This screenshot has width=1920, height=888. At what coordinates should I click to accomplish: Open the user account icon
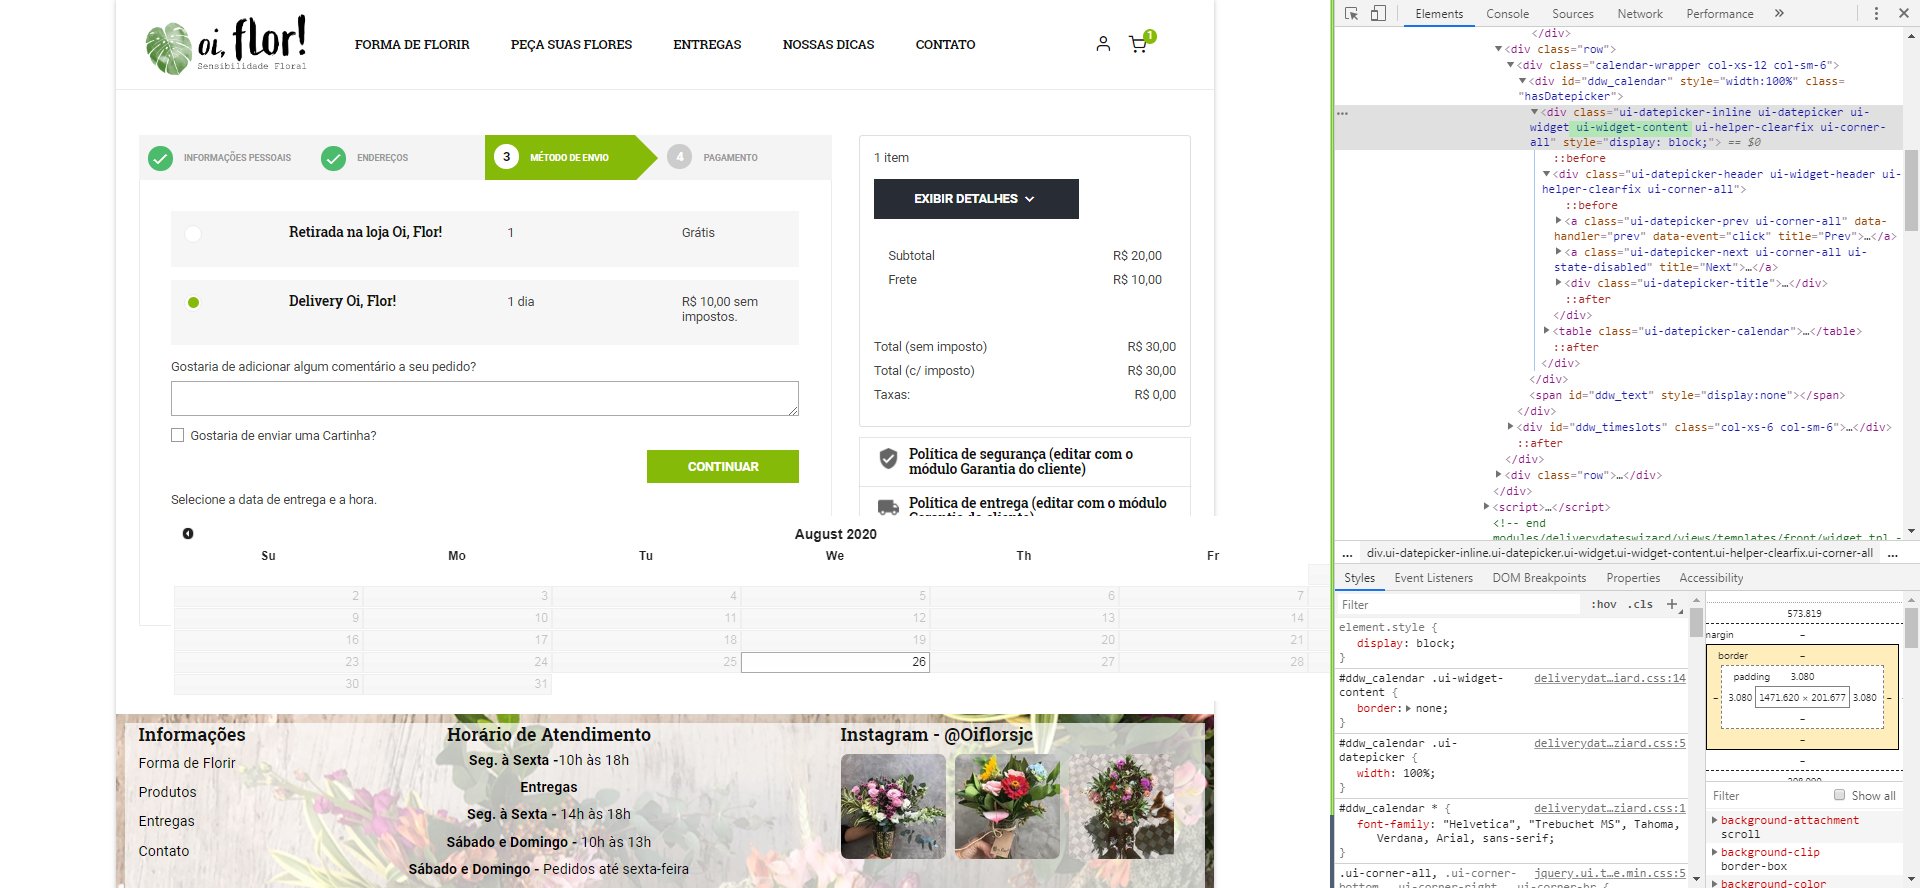click(1103, 44)
